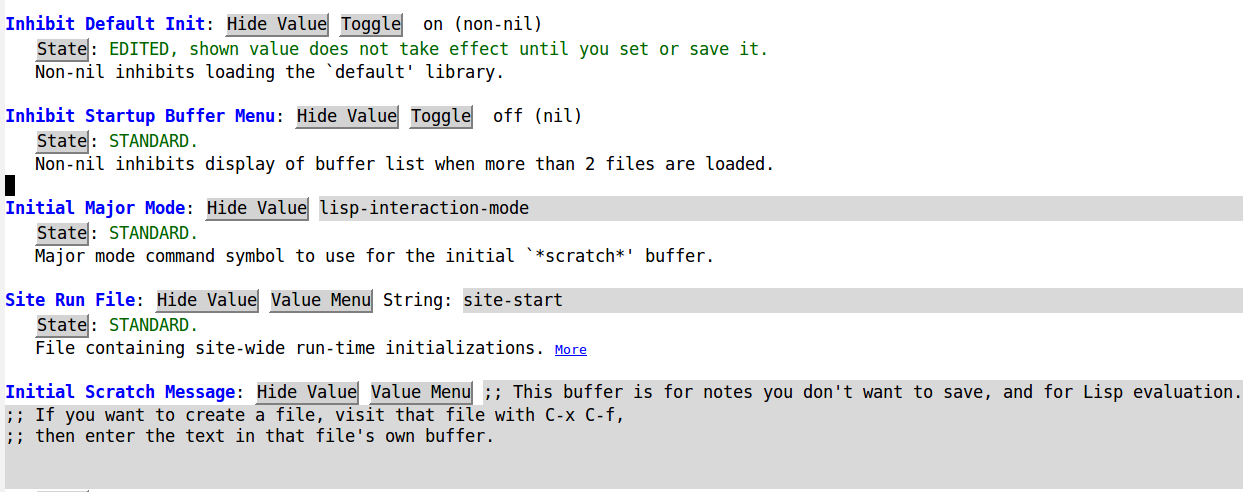The height and width of the screenshot is (492, 1243).
Task: Select the Initial Scratch Message option name
Action: [x=120, y=392]
